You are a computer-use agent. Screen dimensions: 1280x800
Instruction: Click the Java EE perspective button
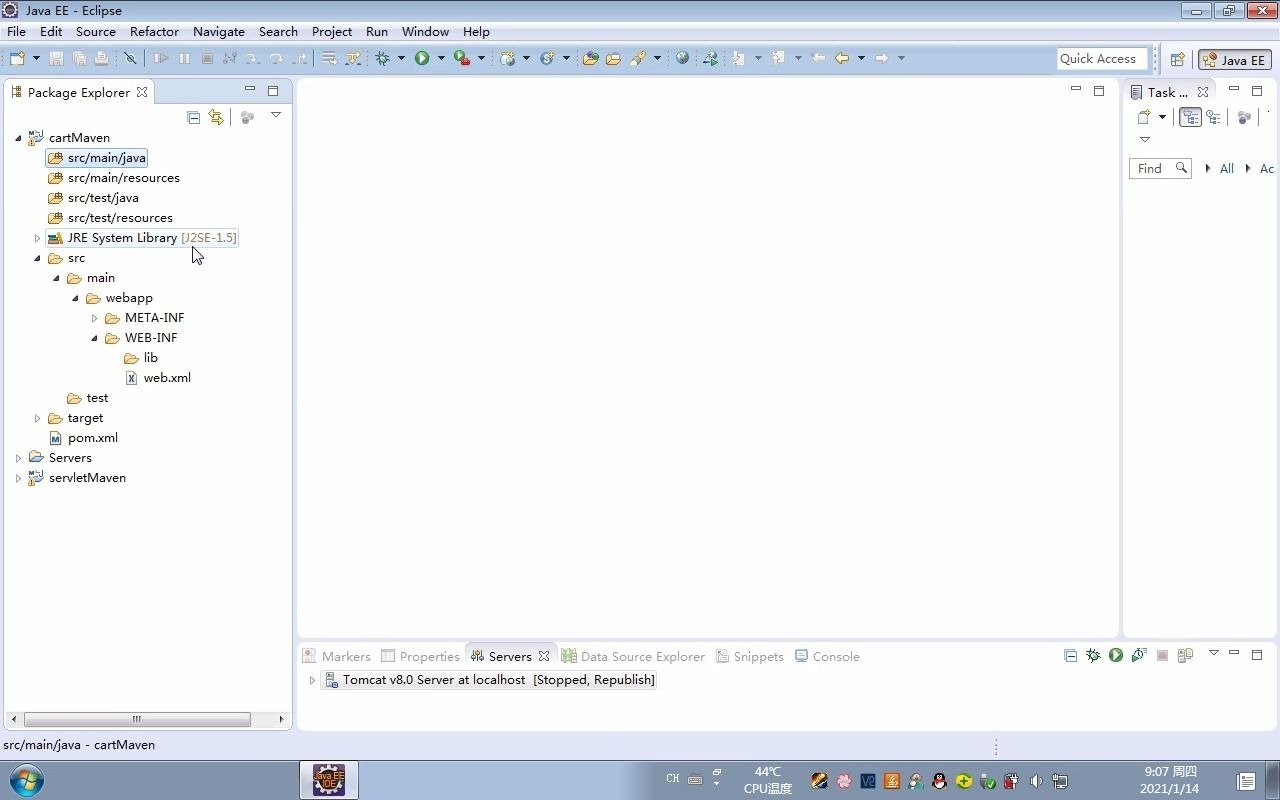click(x=1235, y=59)
